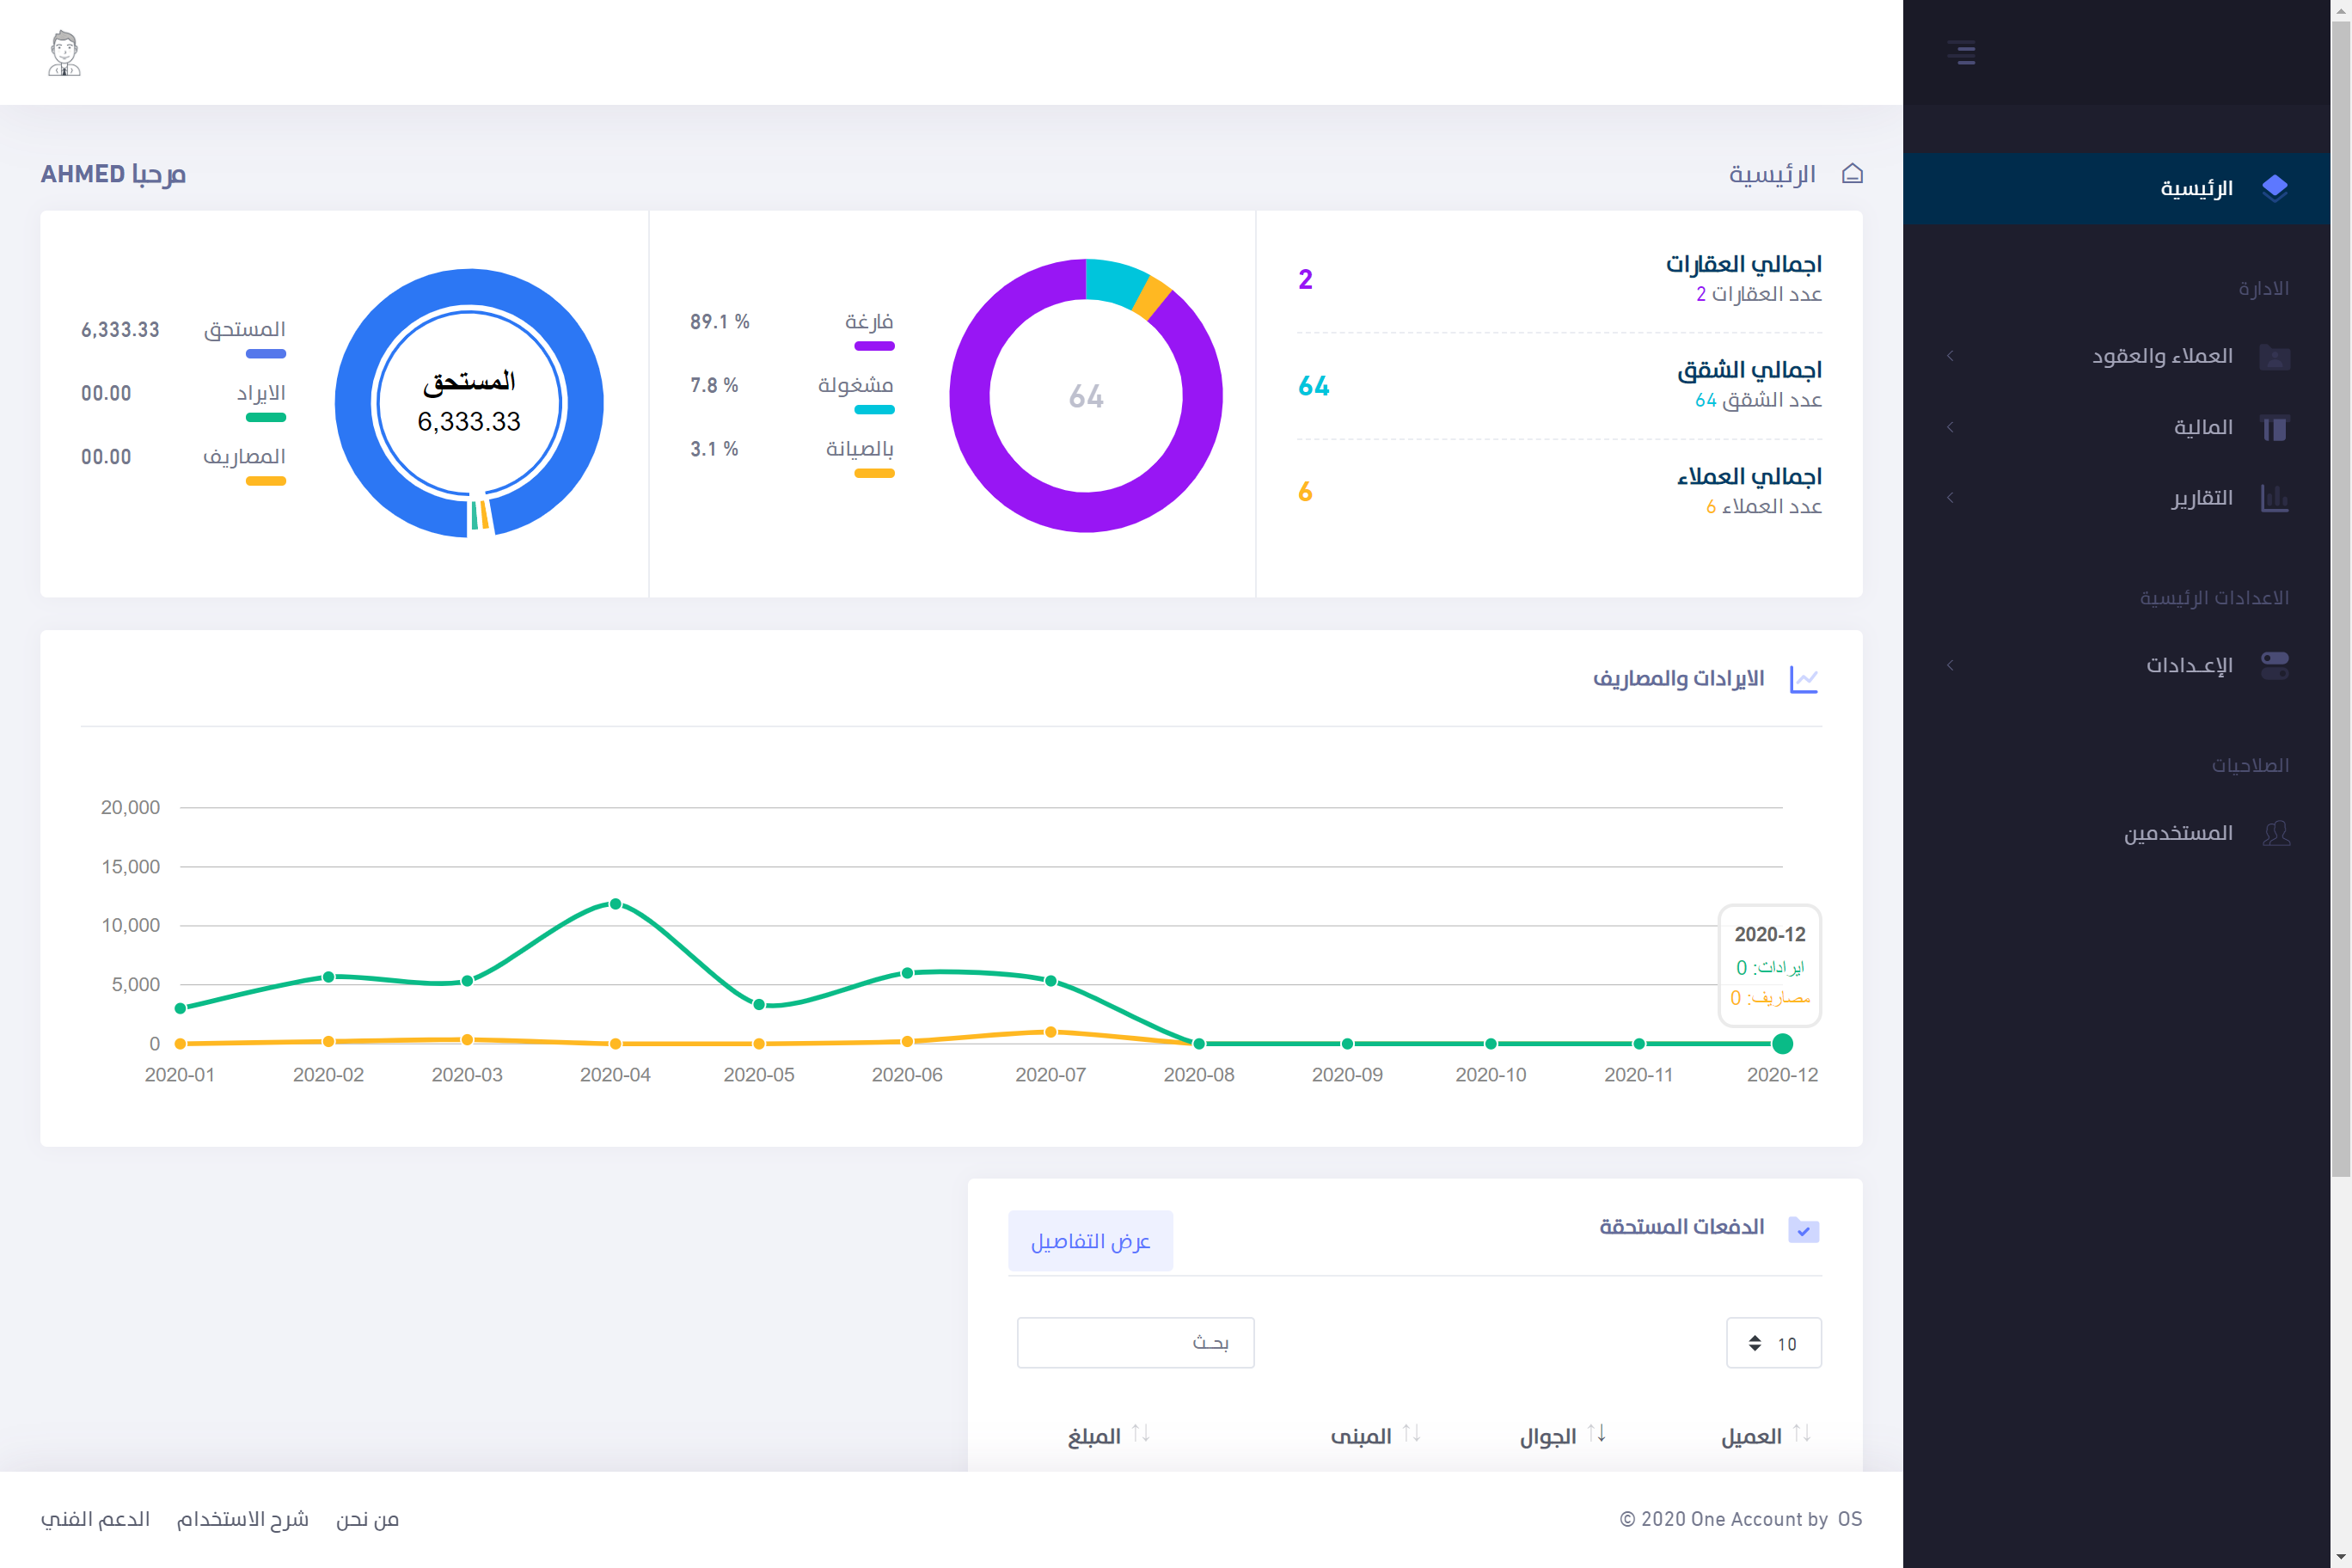Click the العملاء والعقود folder icon
The image size is (2352, 1568).
2274,357
